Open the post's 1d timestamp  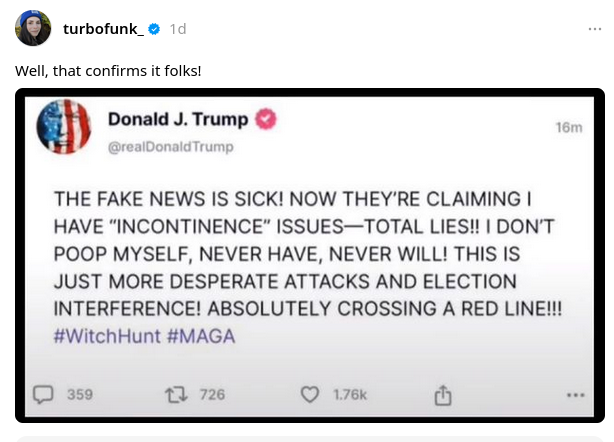(178, 29)
